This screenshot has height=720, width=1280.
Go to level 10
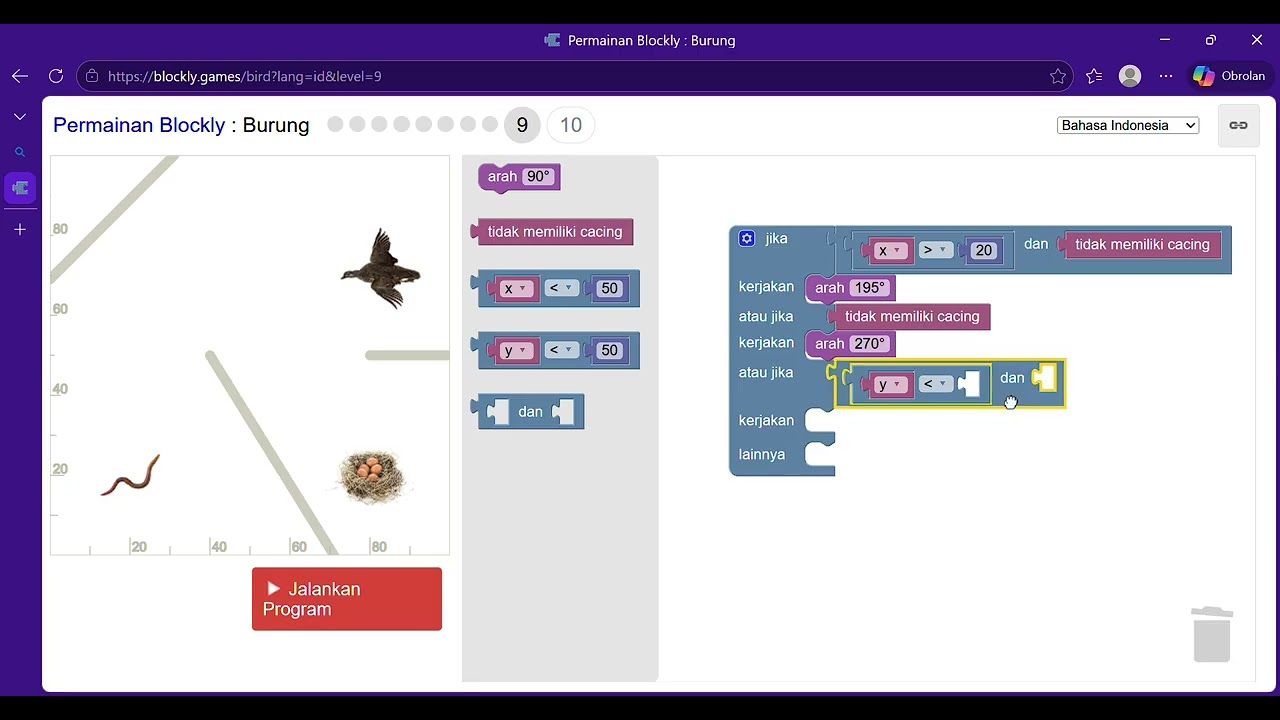(571, 125)
